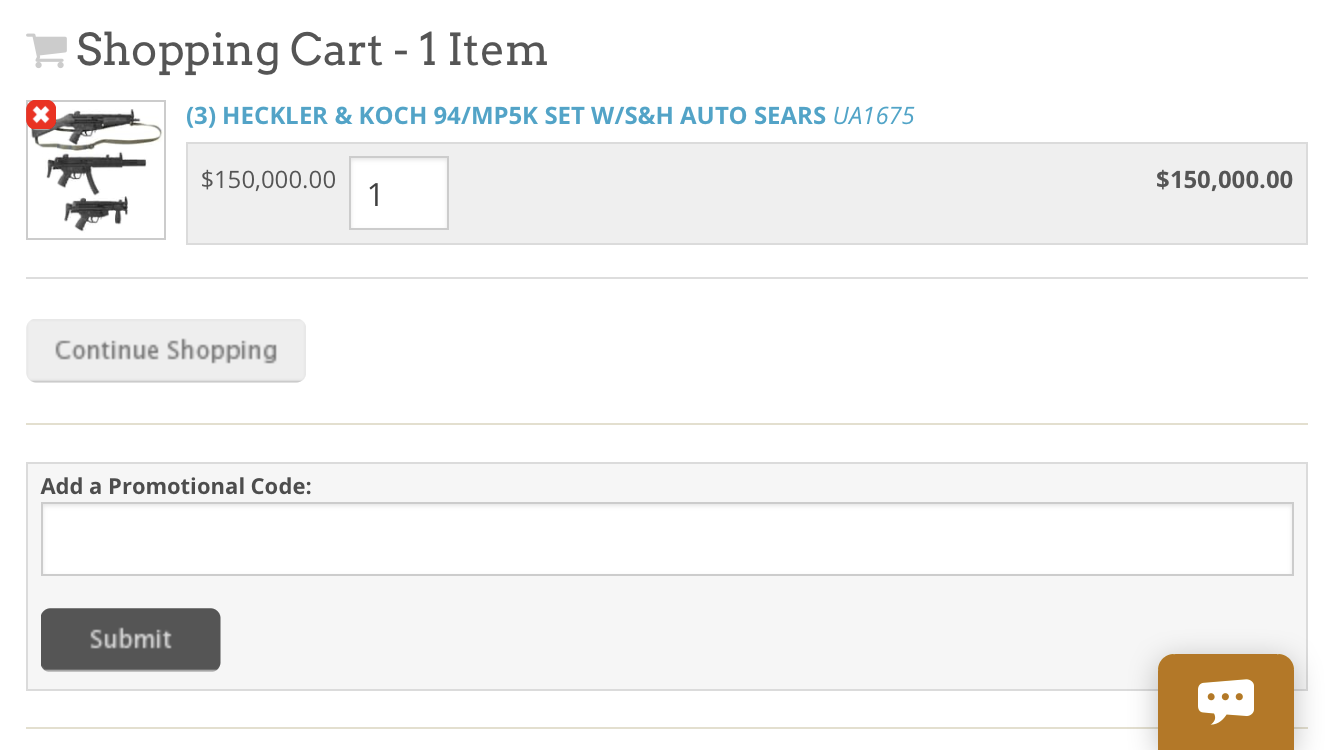This screenshot has width=1334, height=750.
Task: Click the UA1675 item code text
Action: (x=874, y=116)
